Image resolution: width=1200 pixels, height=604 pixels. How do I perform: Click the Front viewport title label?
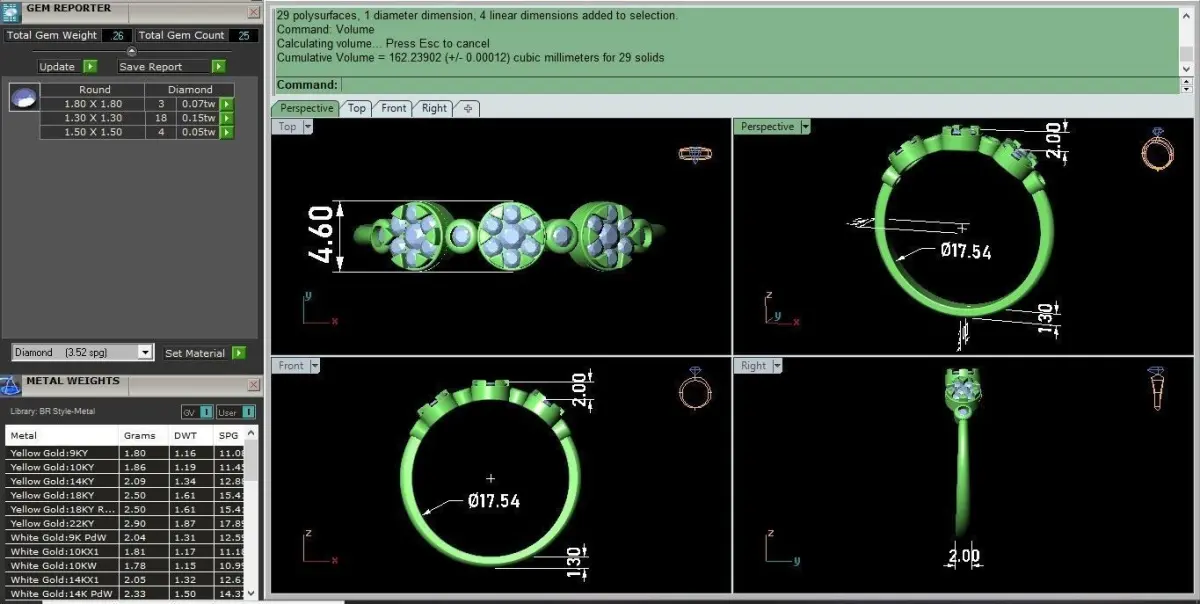point(292,366)
